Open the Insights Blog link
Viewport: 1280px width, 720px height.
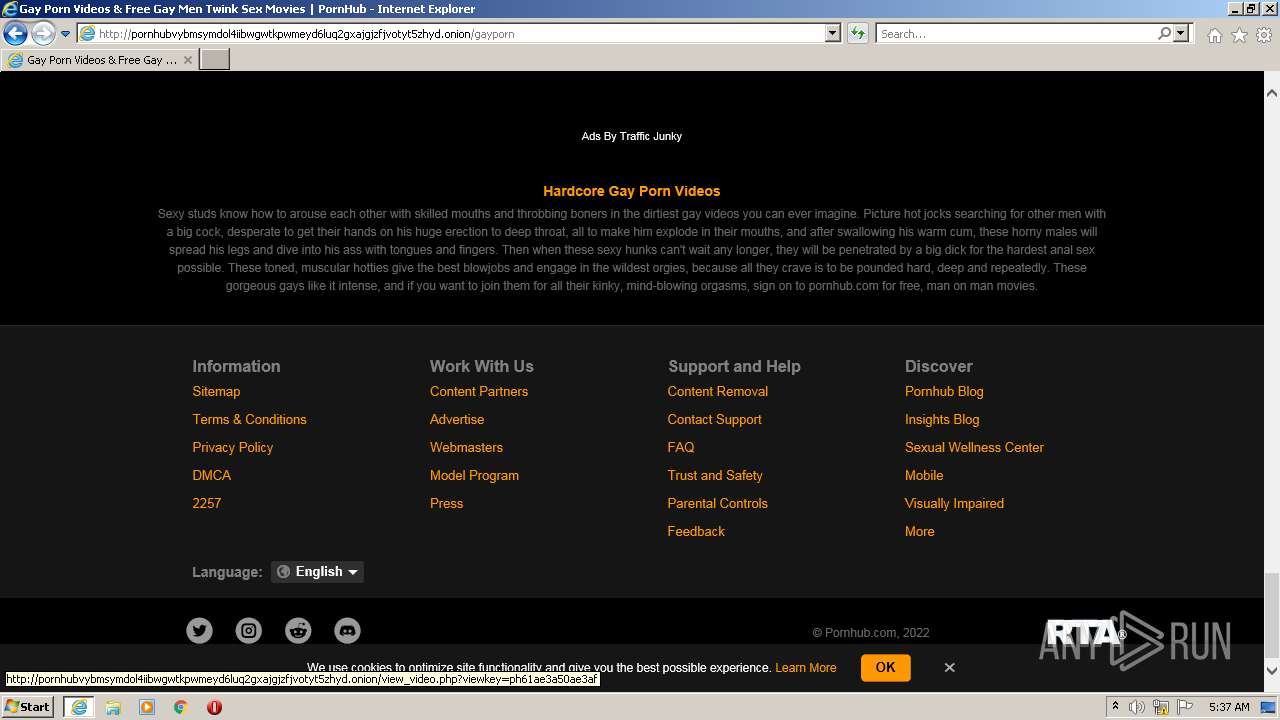942,419
